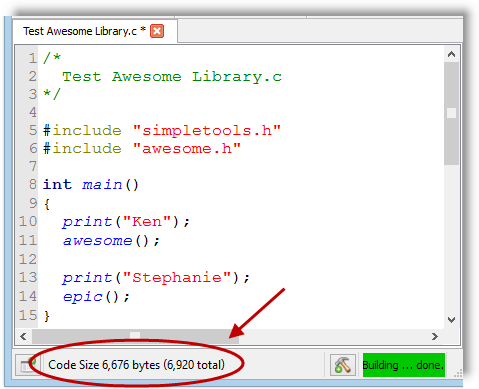
Task: Click the "awesome.h" include line
Action: (142, 148)
